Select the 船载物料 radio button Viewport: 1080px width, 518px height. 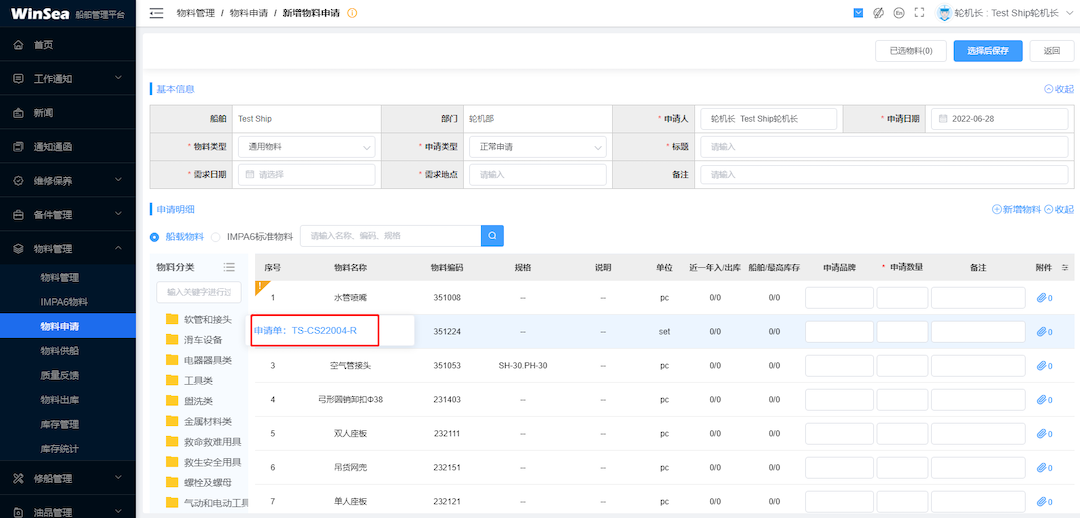155,236
